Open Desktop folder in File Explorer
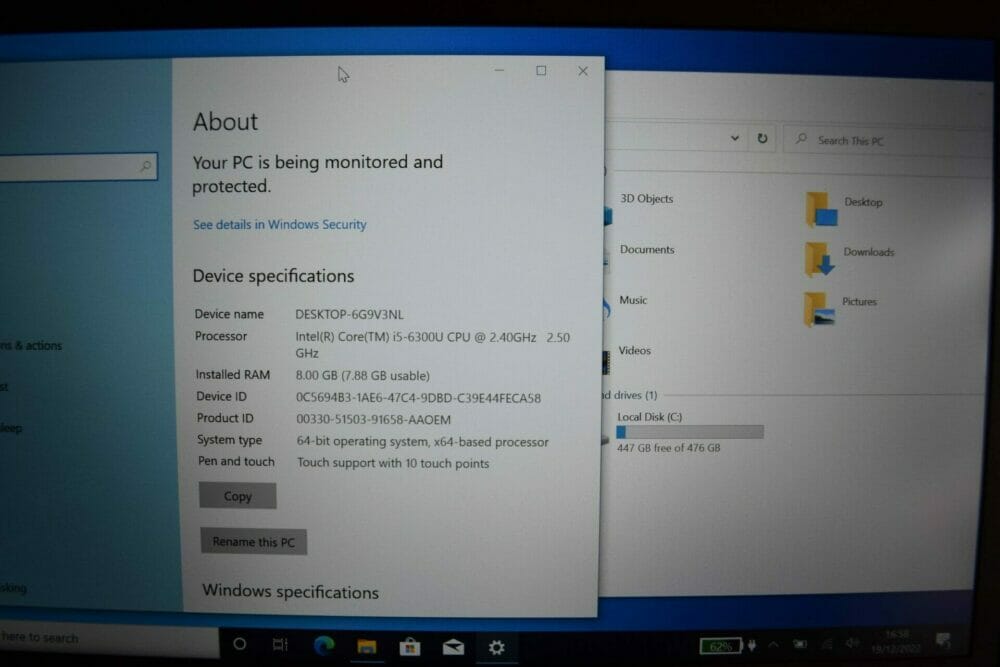 [844, 208]
